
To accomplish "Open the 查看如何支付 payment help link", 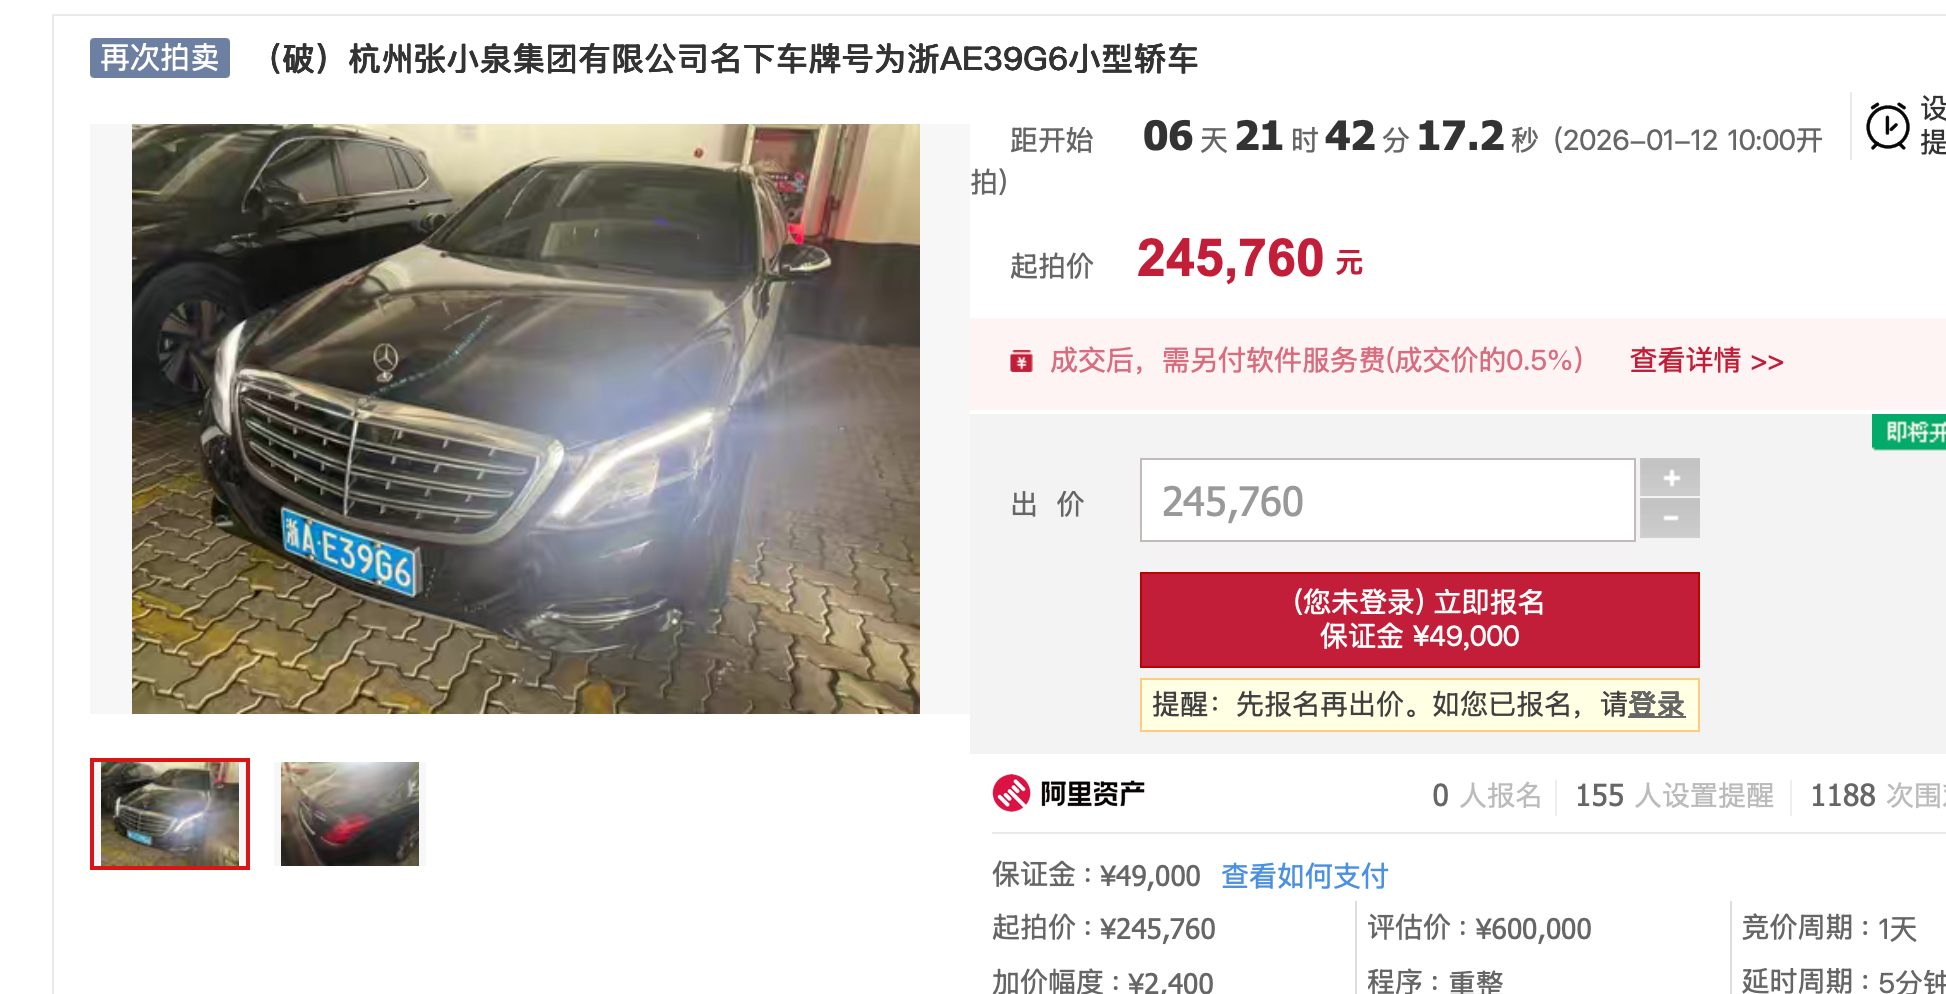I will pyautogui.click(x=1304, y=876).
